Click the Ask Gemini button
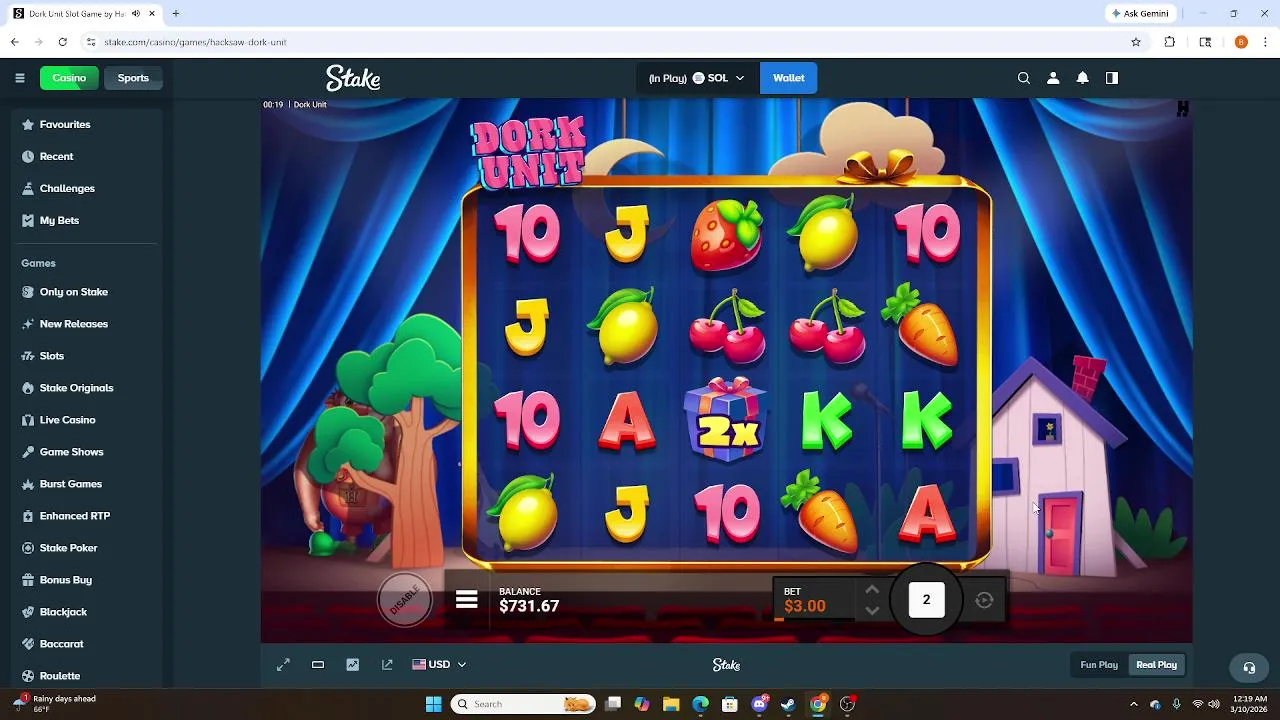The width and height of the screenshot is (1280, 720). 1140,14
